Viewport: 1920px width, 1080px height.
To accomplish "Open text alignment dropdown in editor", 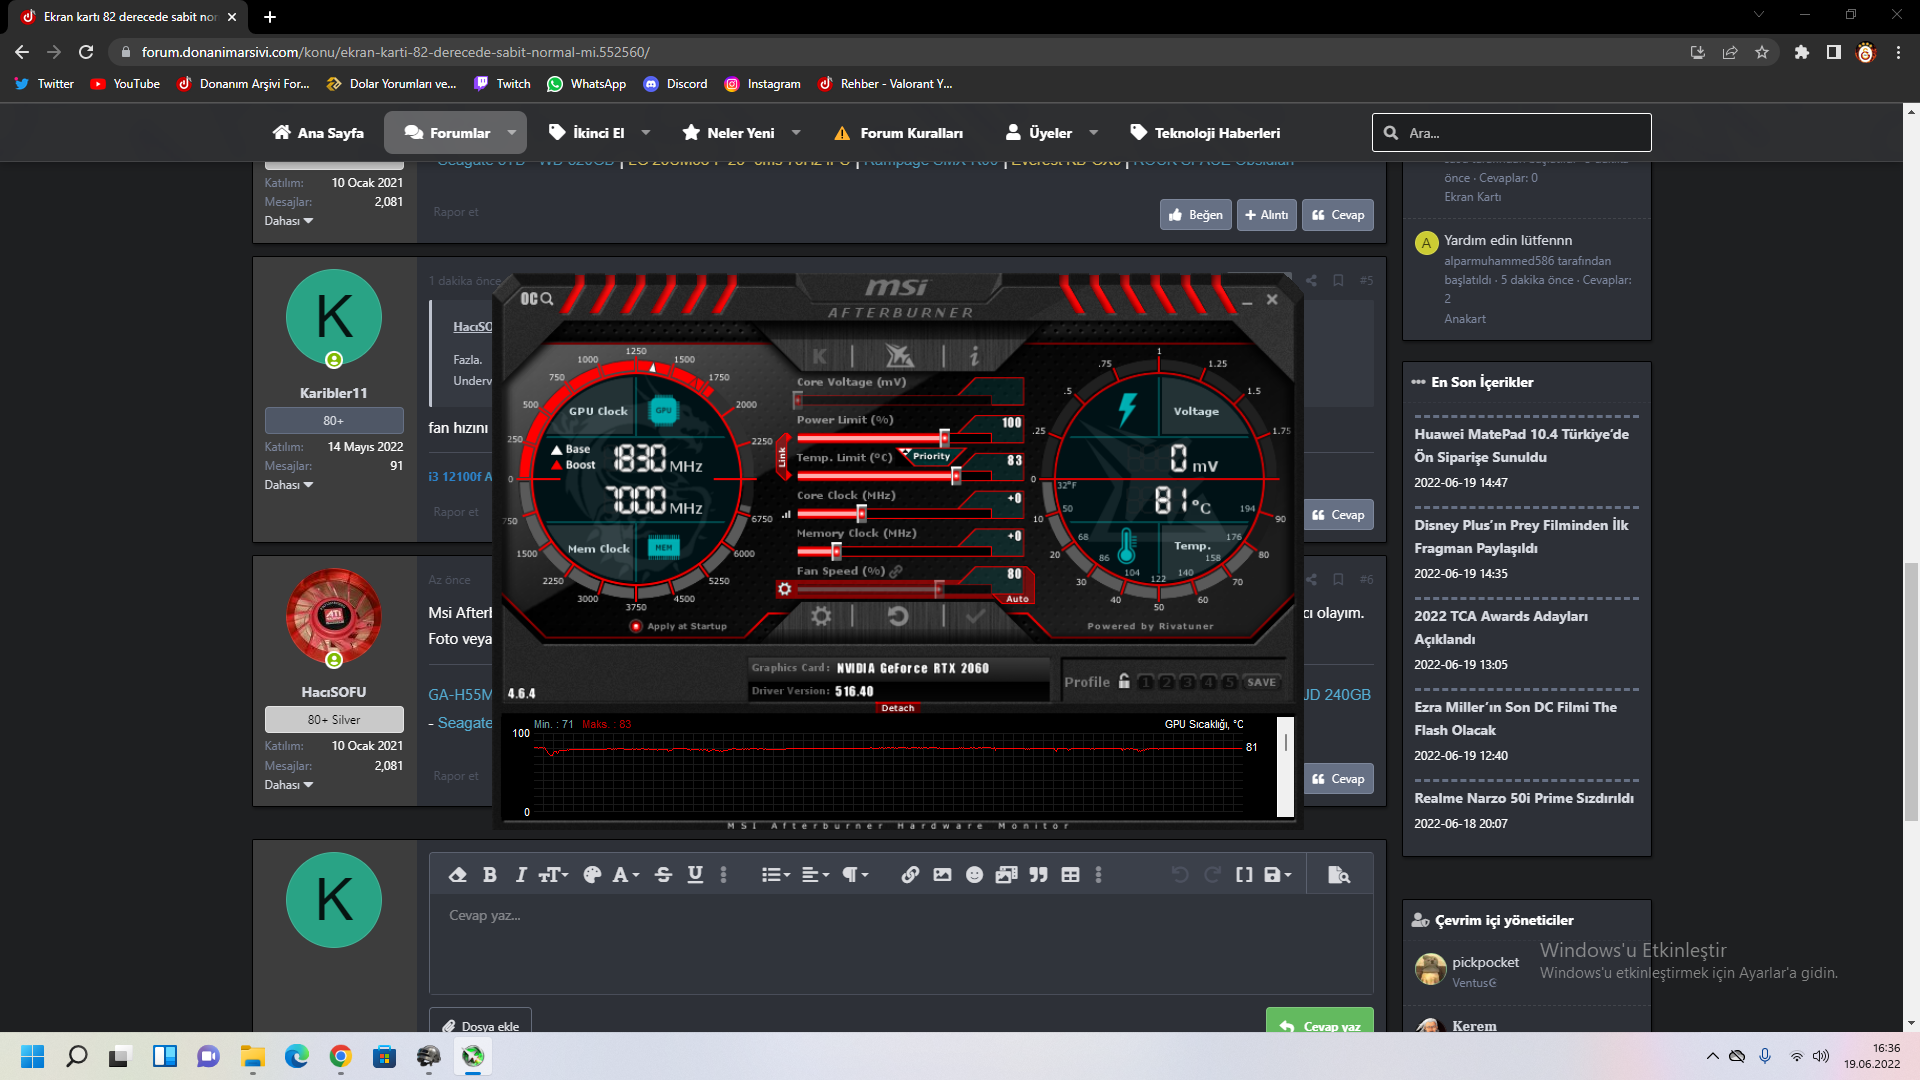I will pos(816,875).
